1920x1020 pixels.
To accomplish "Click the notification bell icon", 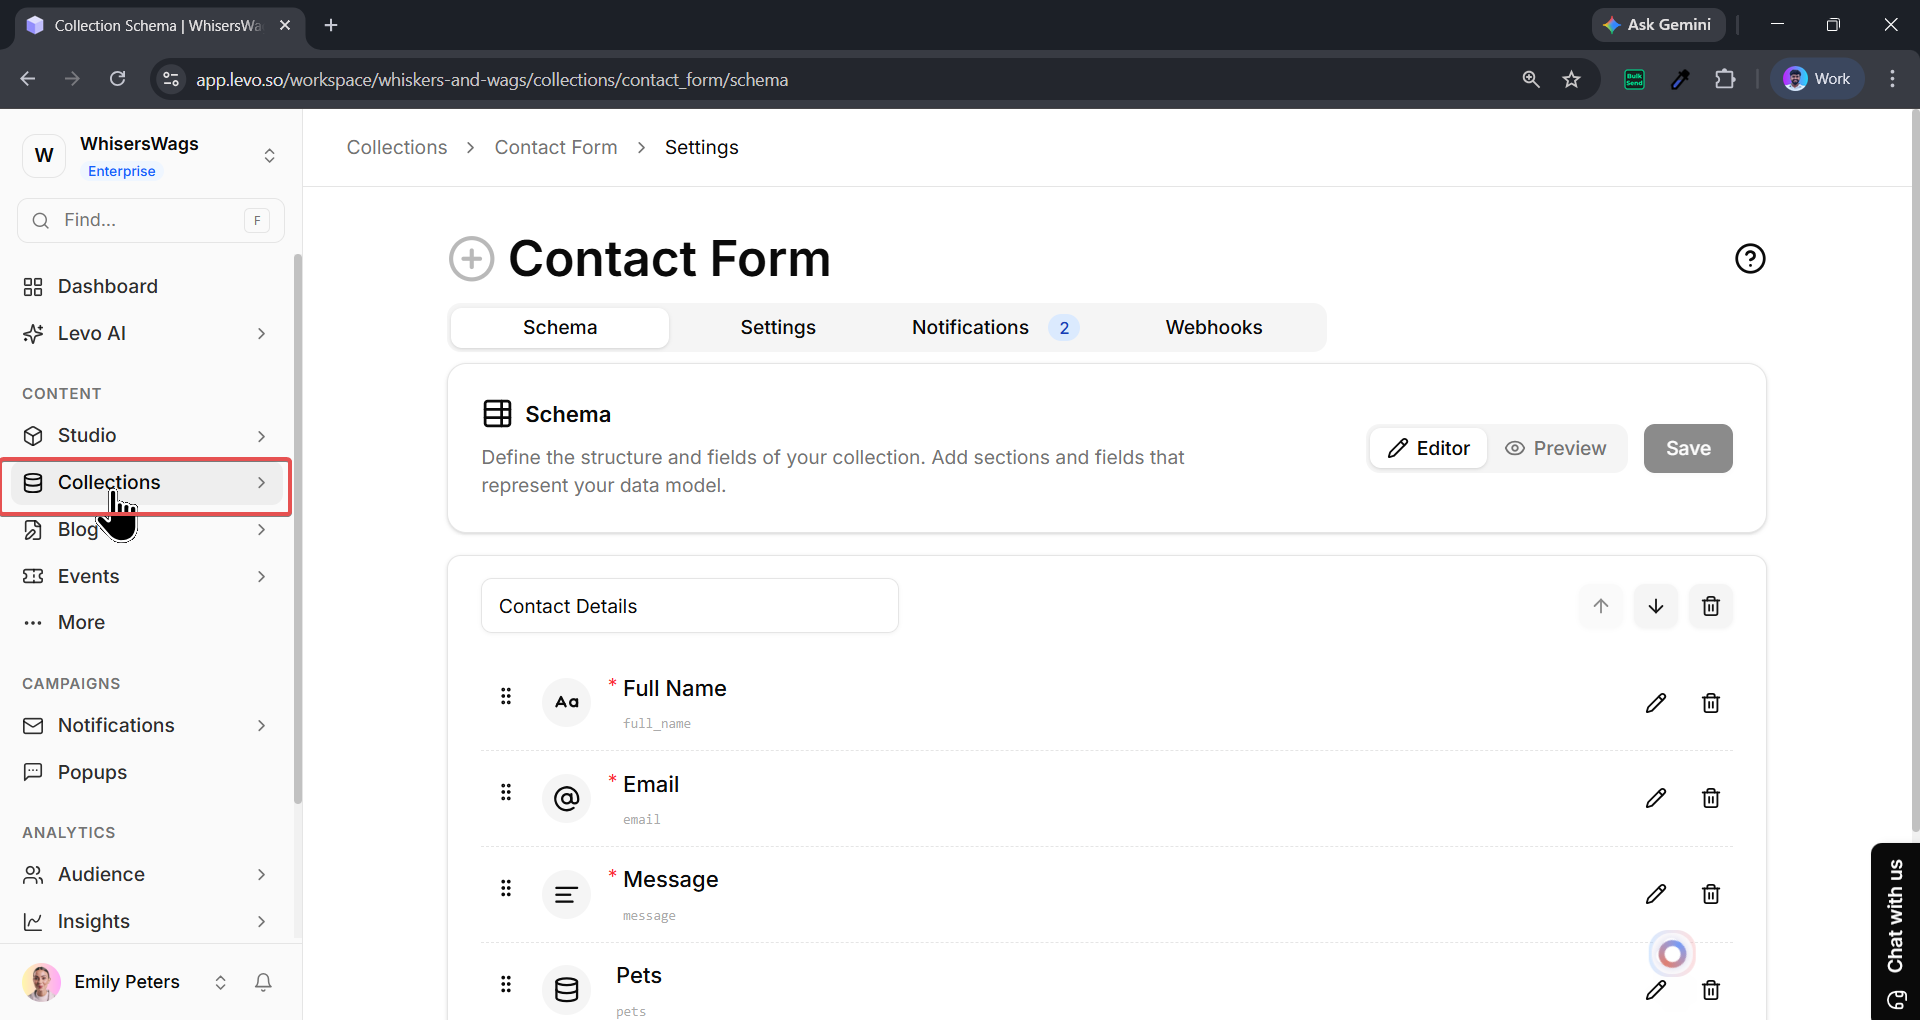I will [x=263, y=982].
